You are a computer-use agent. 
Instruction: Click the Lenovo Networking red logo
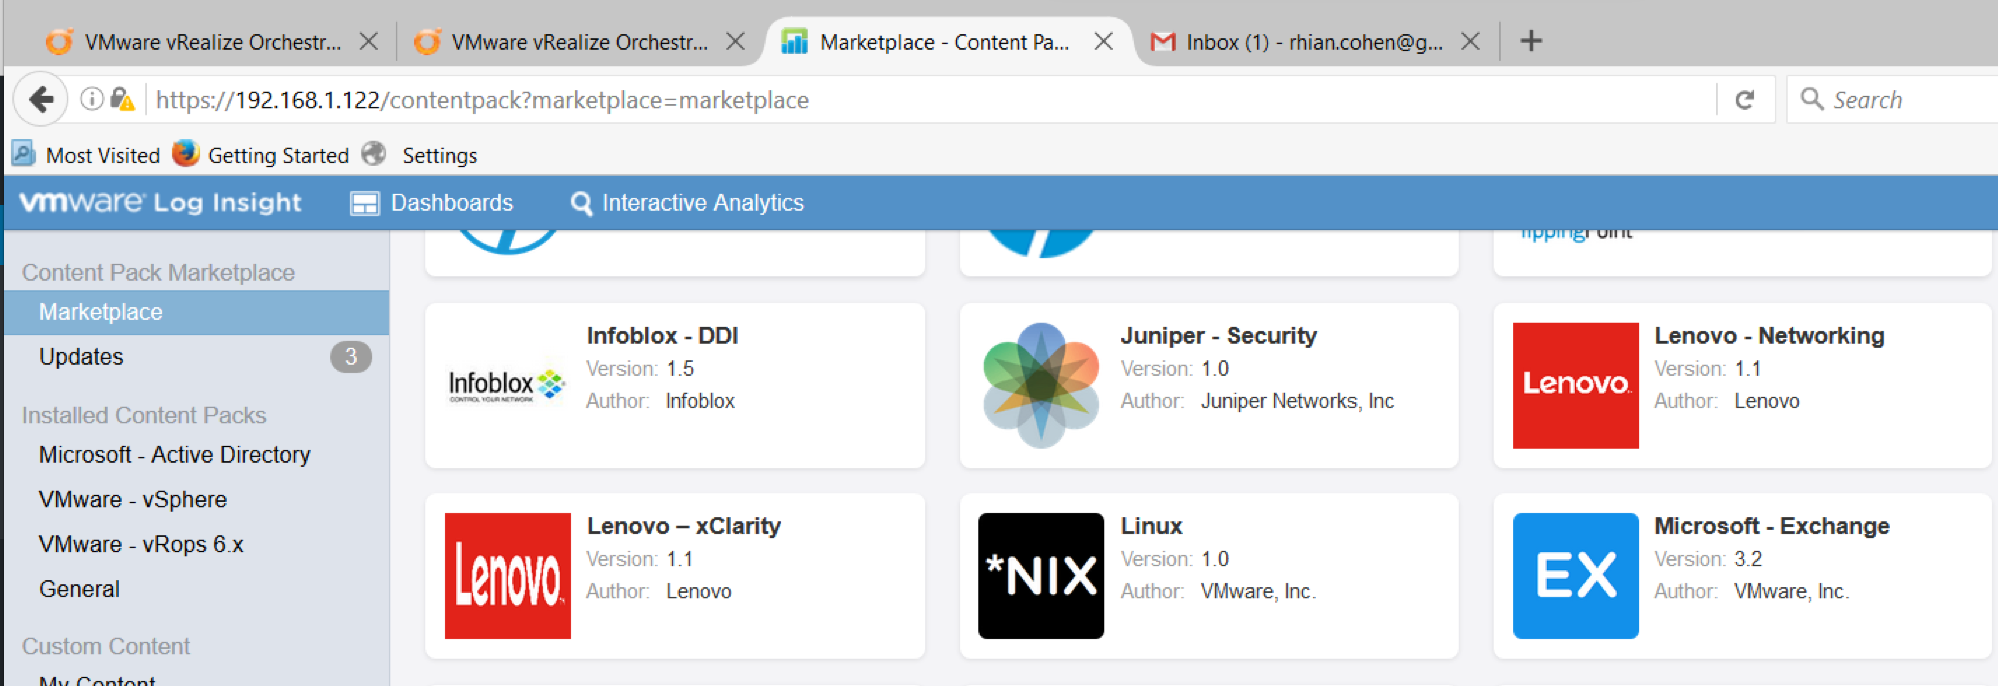(x=1576, y=385)
